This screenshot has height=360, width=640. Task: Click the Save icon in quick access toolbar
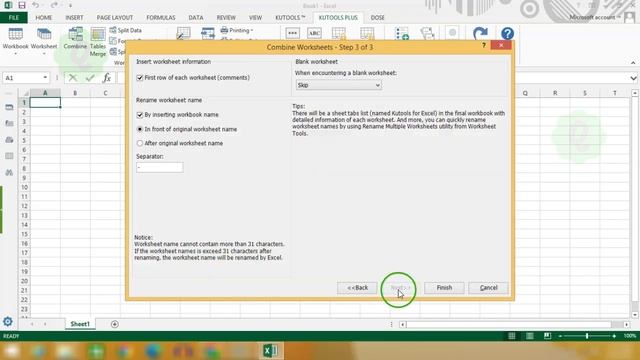coord(22,5)
